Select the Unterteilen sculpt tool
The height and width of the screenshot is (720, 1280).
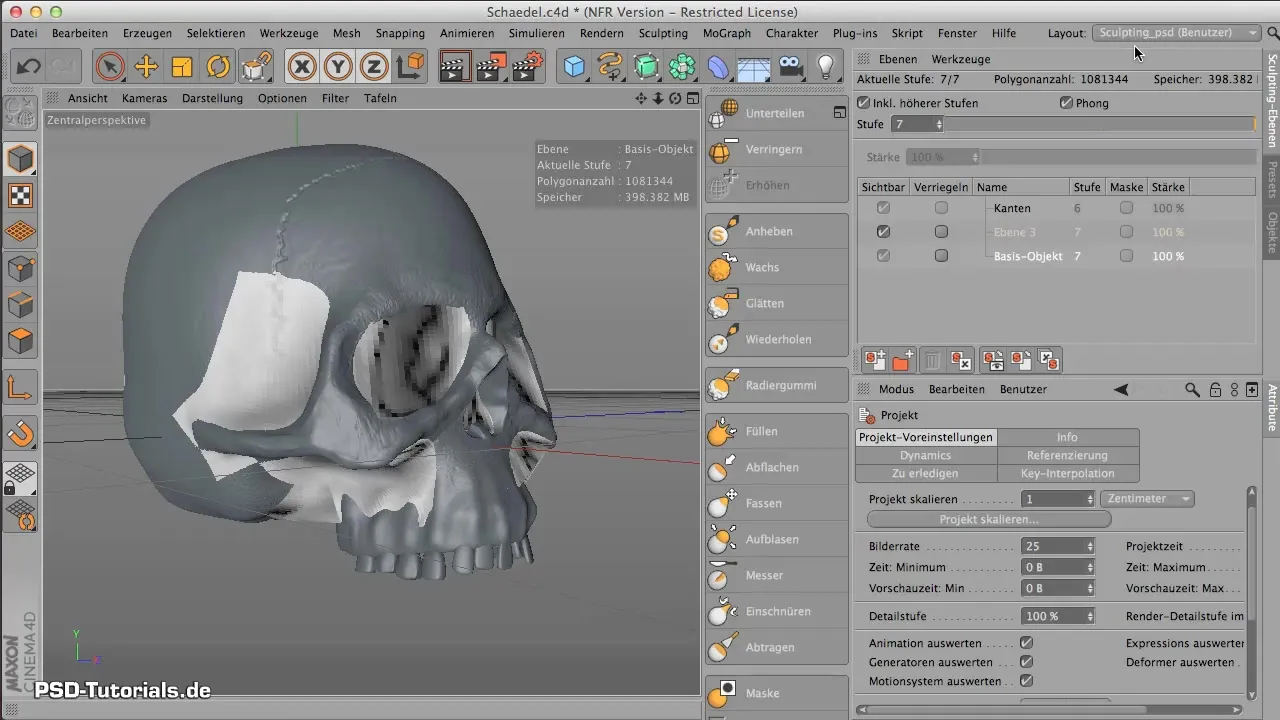(x=777, y=113)
